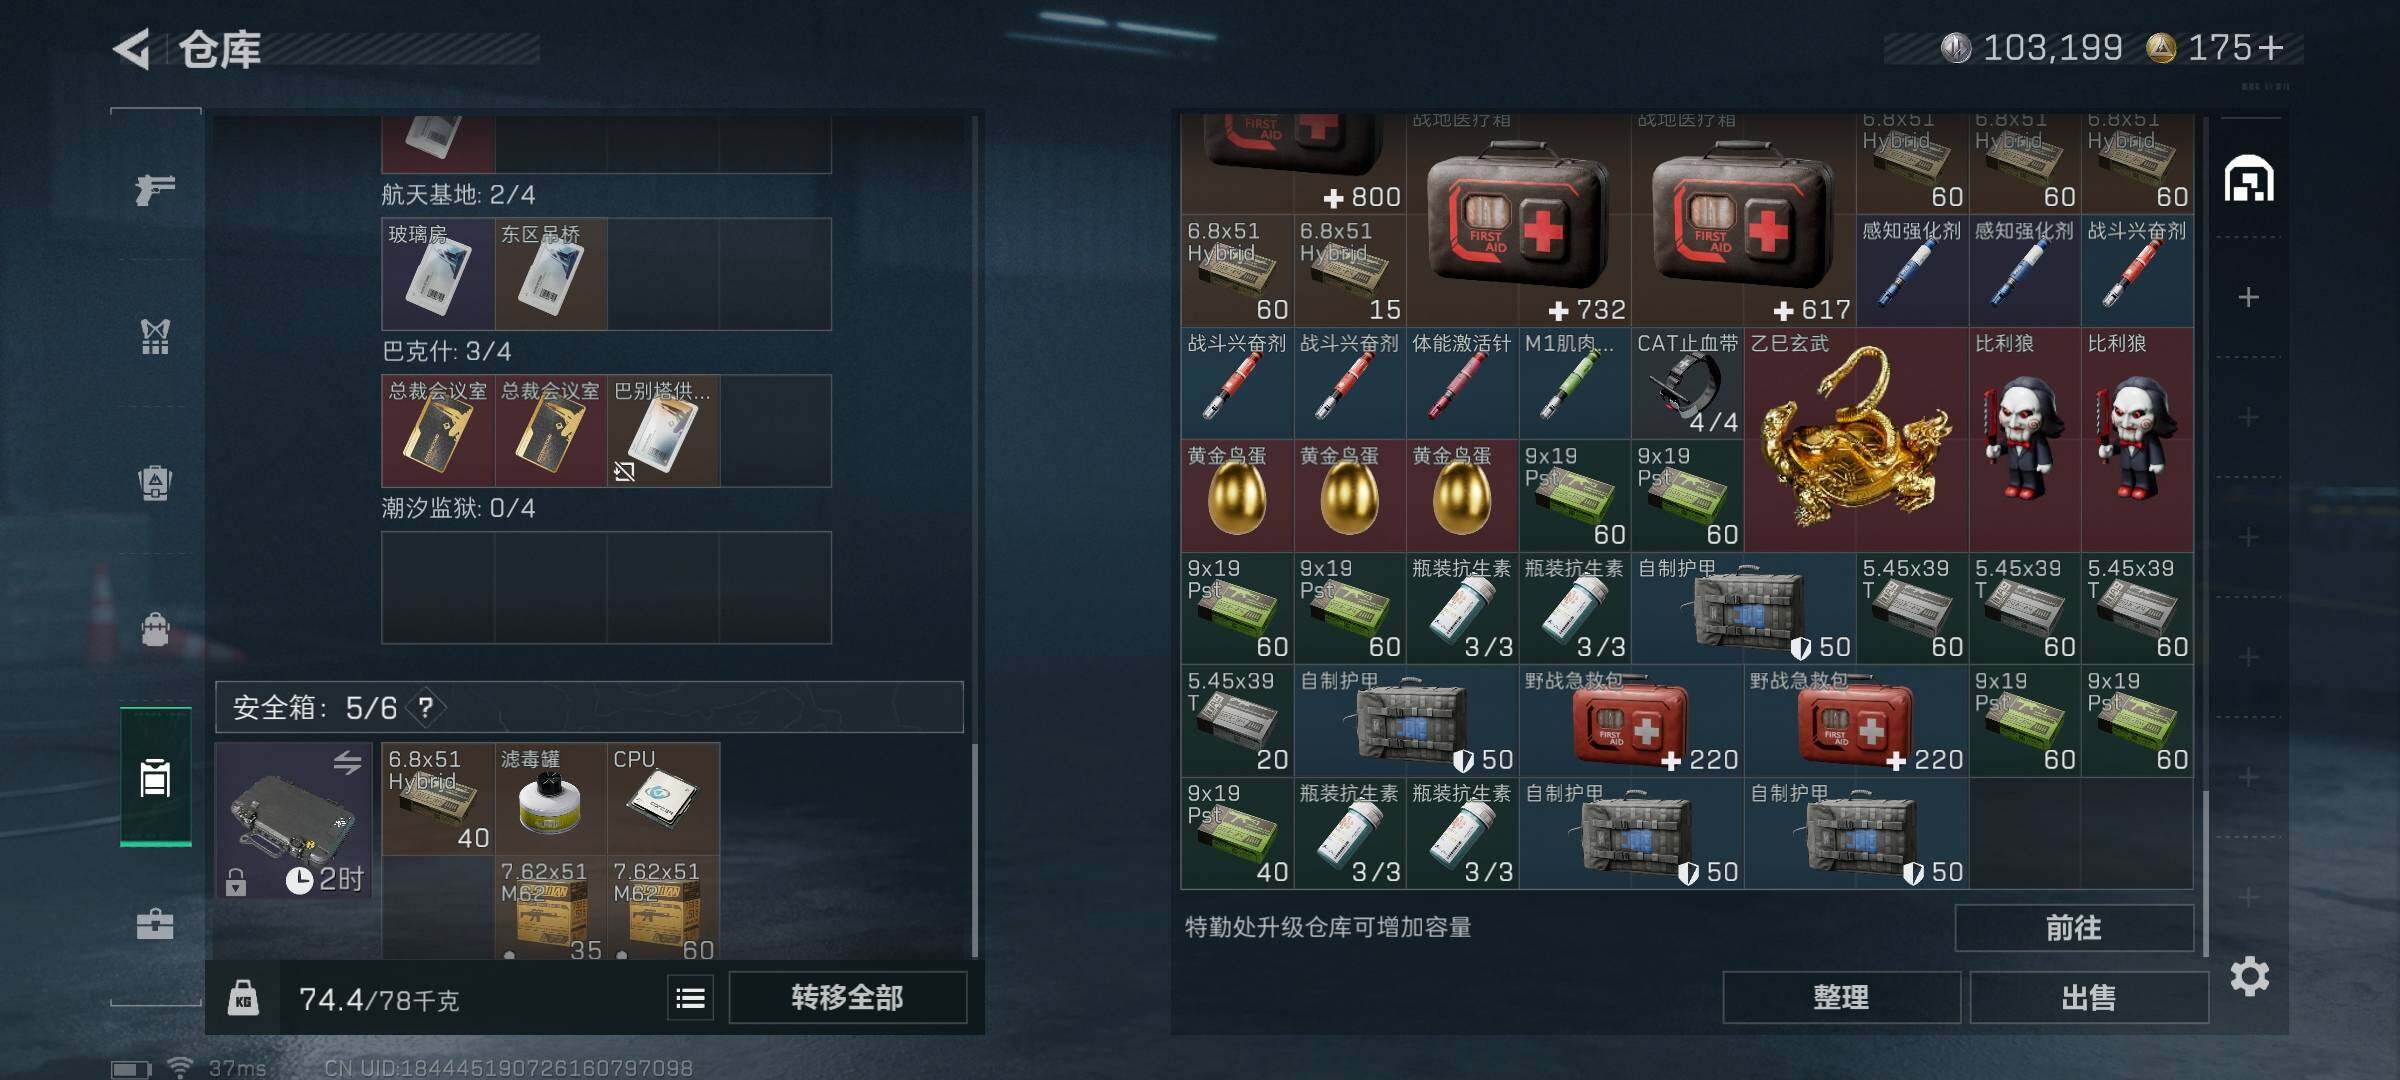The width and height of the screenshot is (2400, 1080).
Task: Go back using the arrow beside 仓库
Action: click(132, 49)
